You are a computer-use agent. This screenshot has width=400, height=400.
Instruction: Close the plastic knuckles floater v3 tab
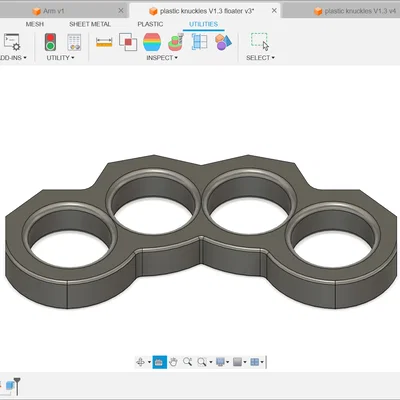coord(274,11)
